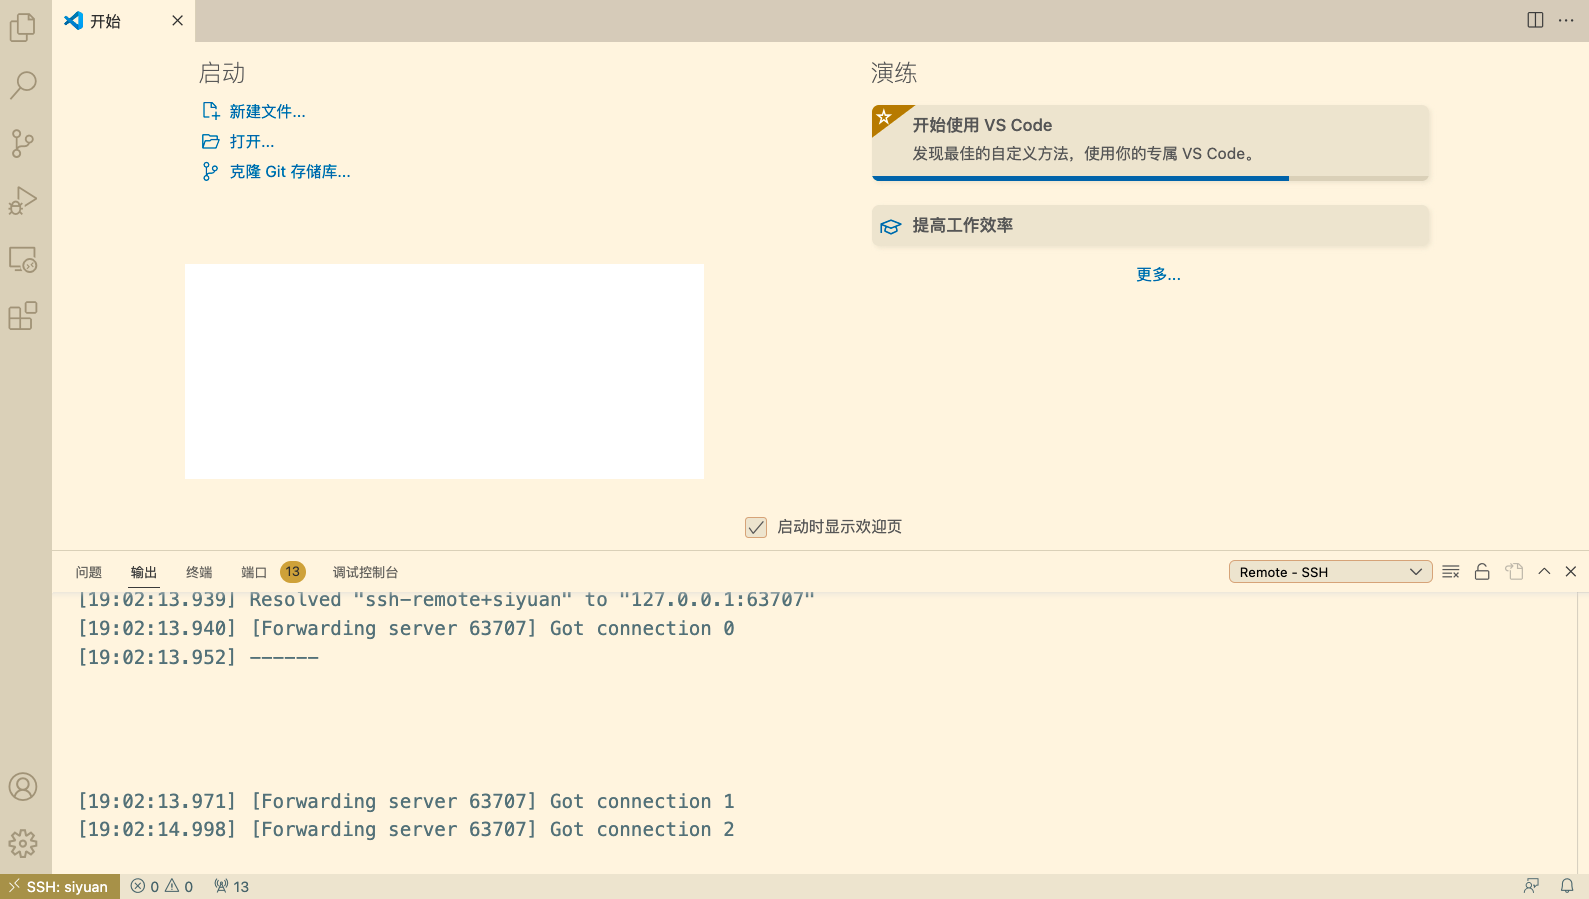Screen dimensions: 1589x899
Task: Toggle output auto-scroll lock icon
Action: [x=1482, y=572]
